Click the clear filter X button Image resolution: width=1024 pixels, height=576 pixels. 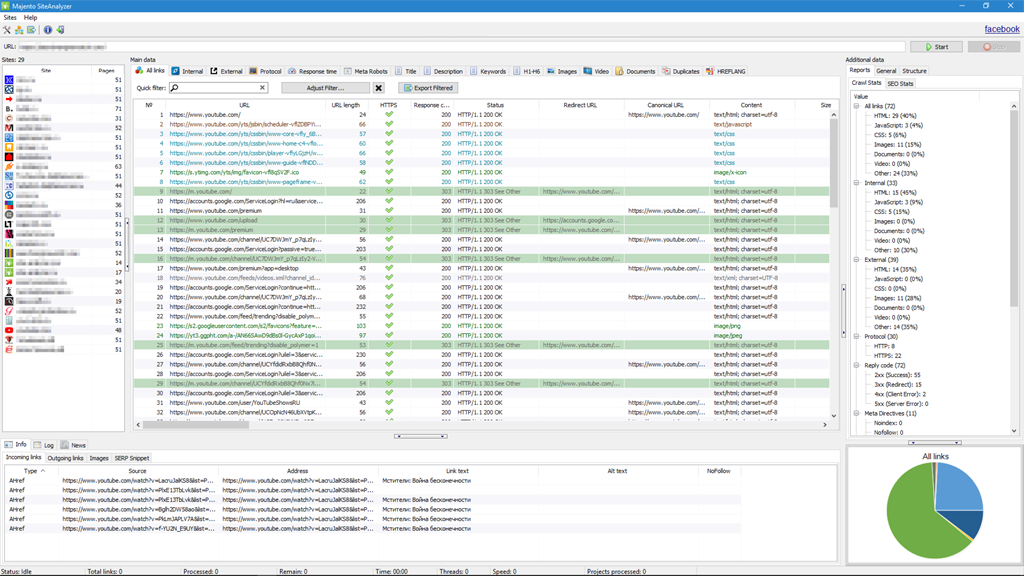[x=378, y=88]
